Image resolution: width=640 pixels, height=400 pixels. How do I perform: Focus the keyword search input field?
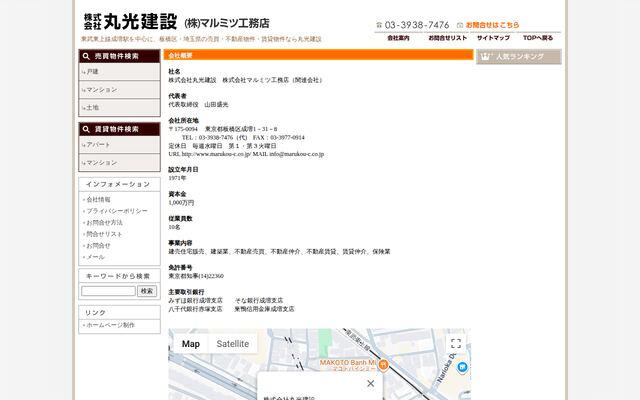(108, 291)
